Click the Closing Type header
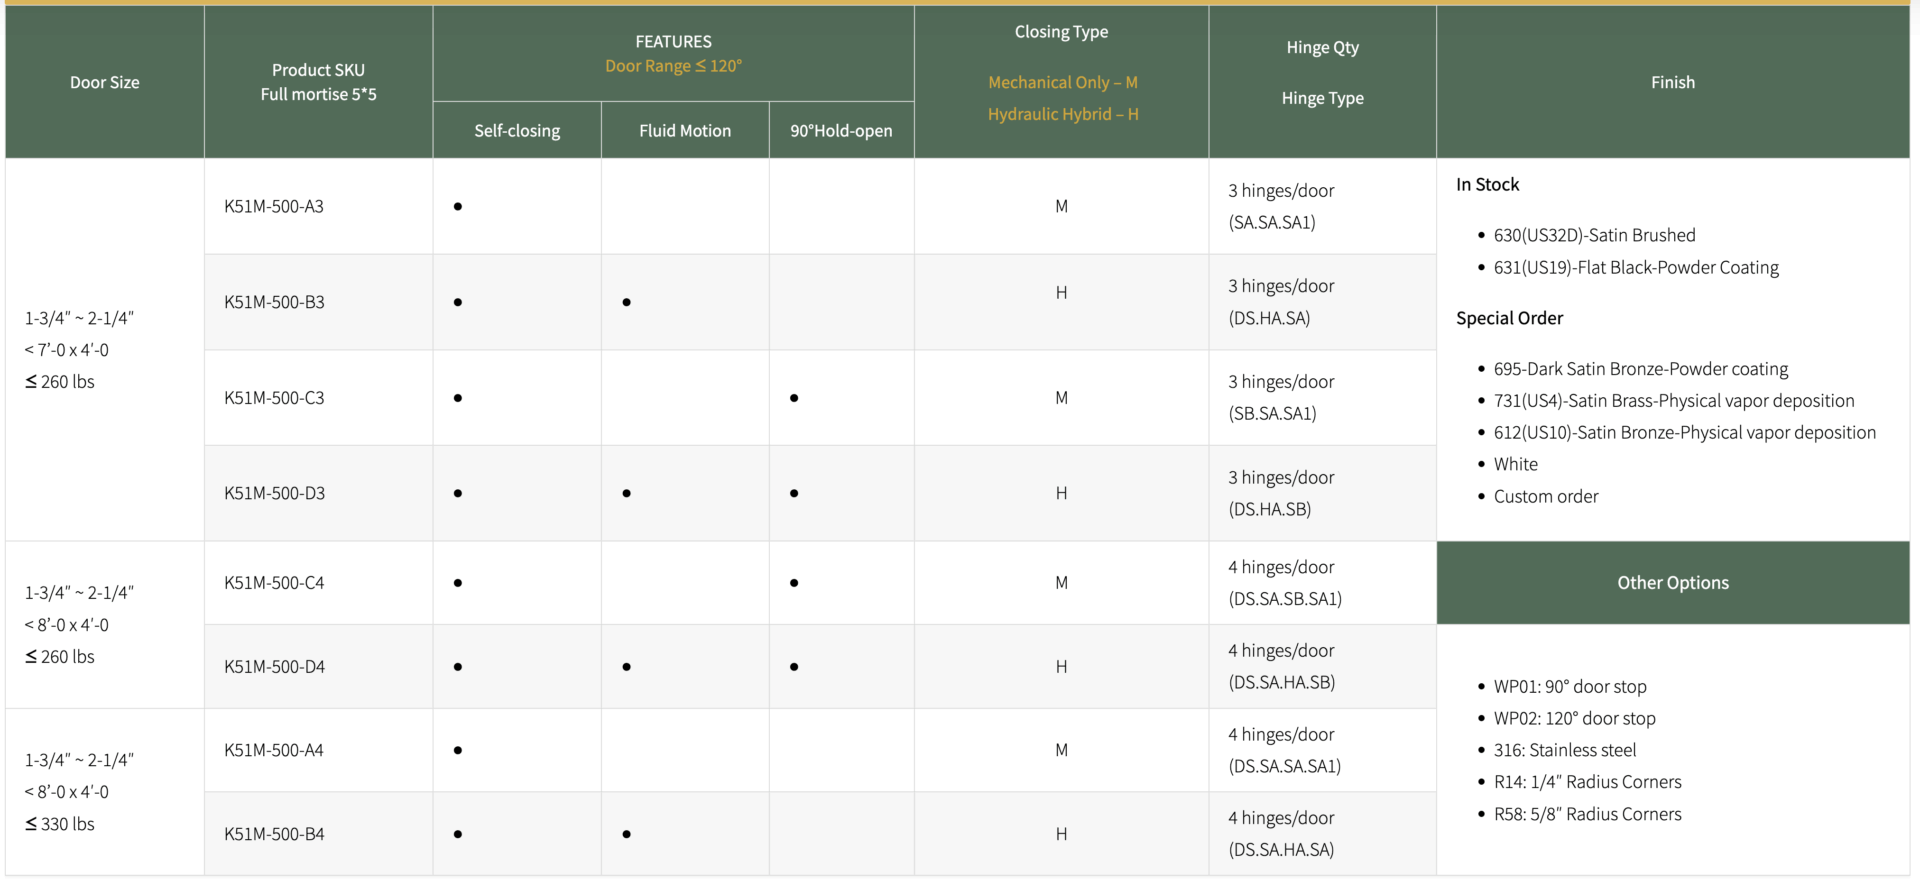Screen dimensions: 1920x880 (x=1062, y=32)
